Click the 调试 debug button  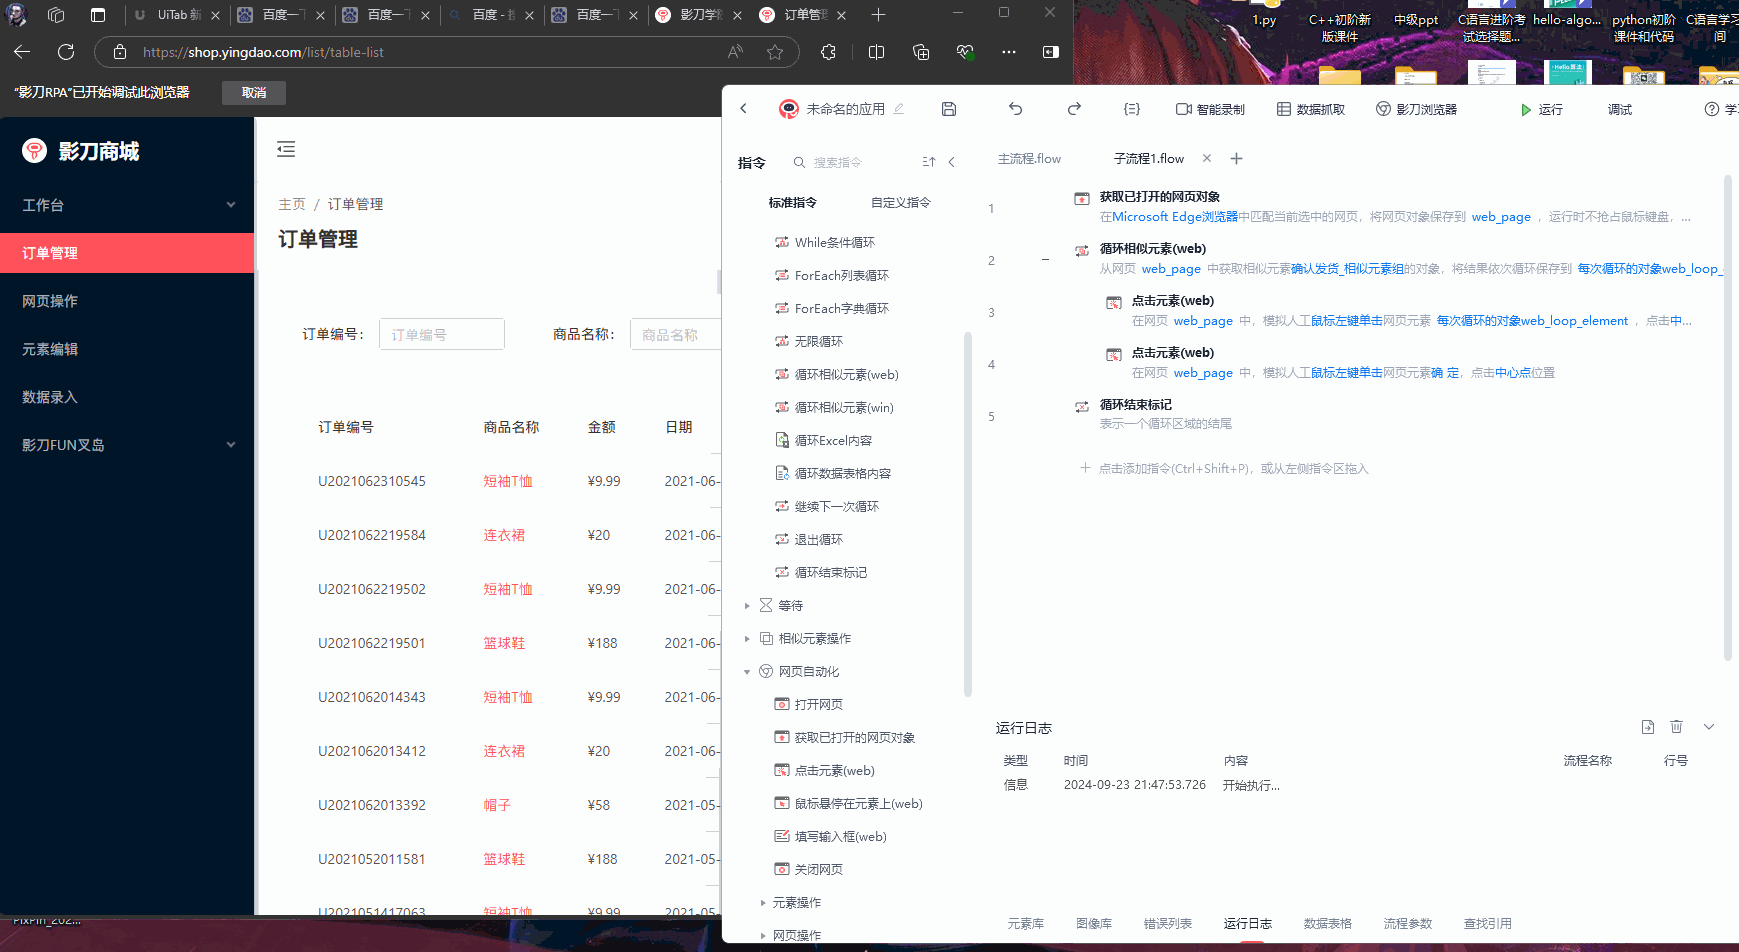pos(1620,109)
